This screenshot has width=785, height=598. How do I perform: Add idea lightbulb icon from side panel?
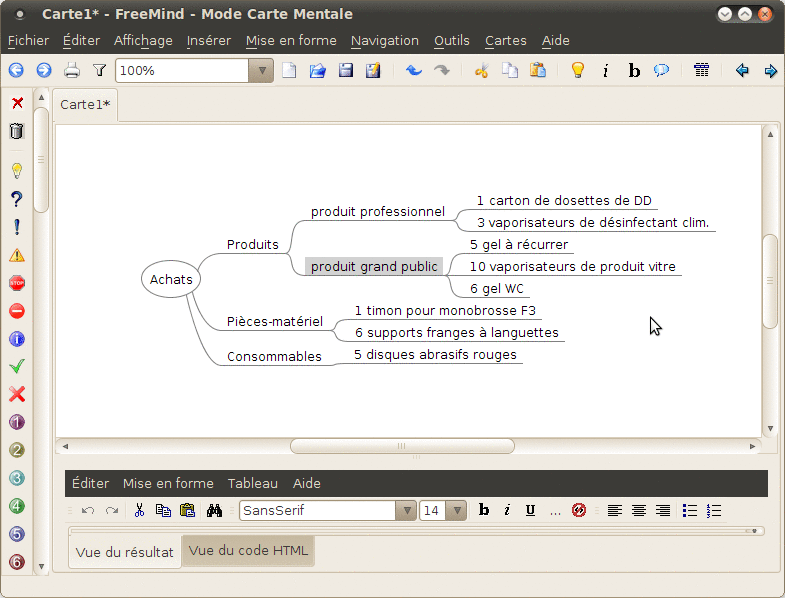17,171
